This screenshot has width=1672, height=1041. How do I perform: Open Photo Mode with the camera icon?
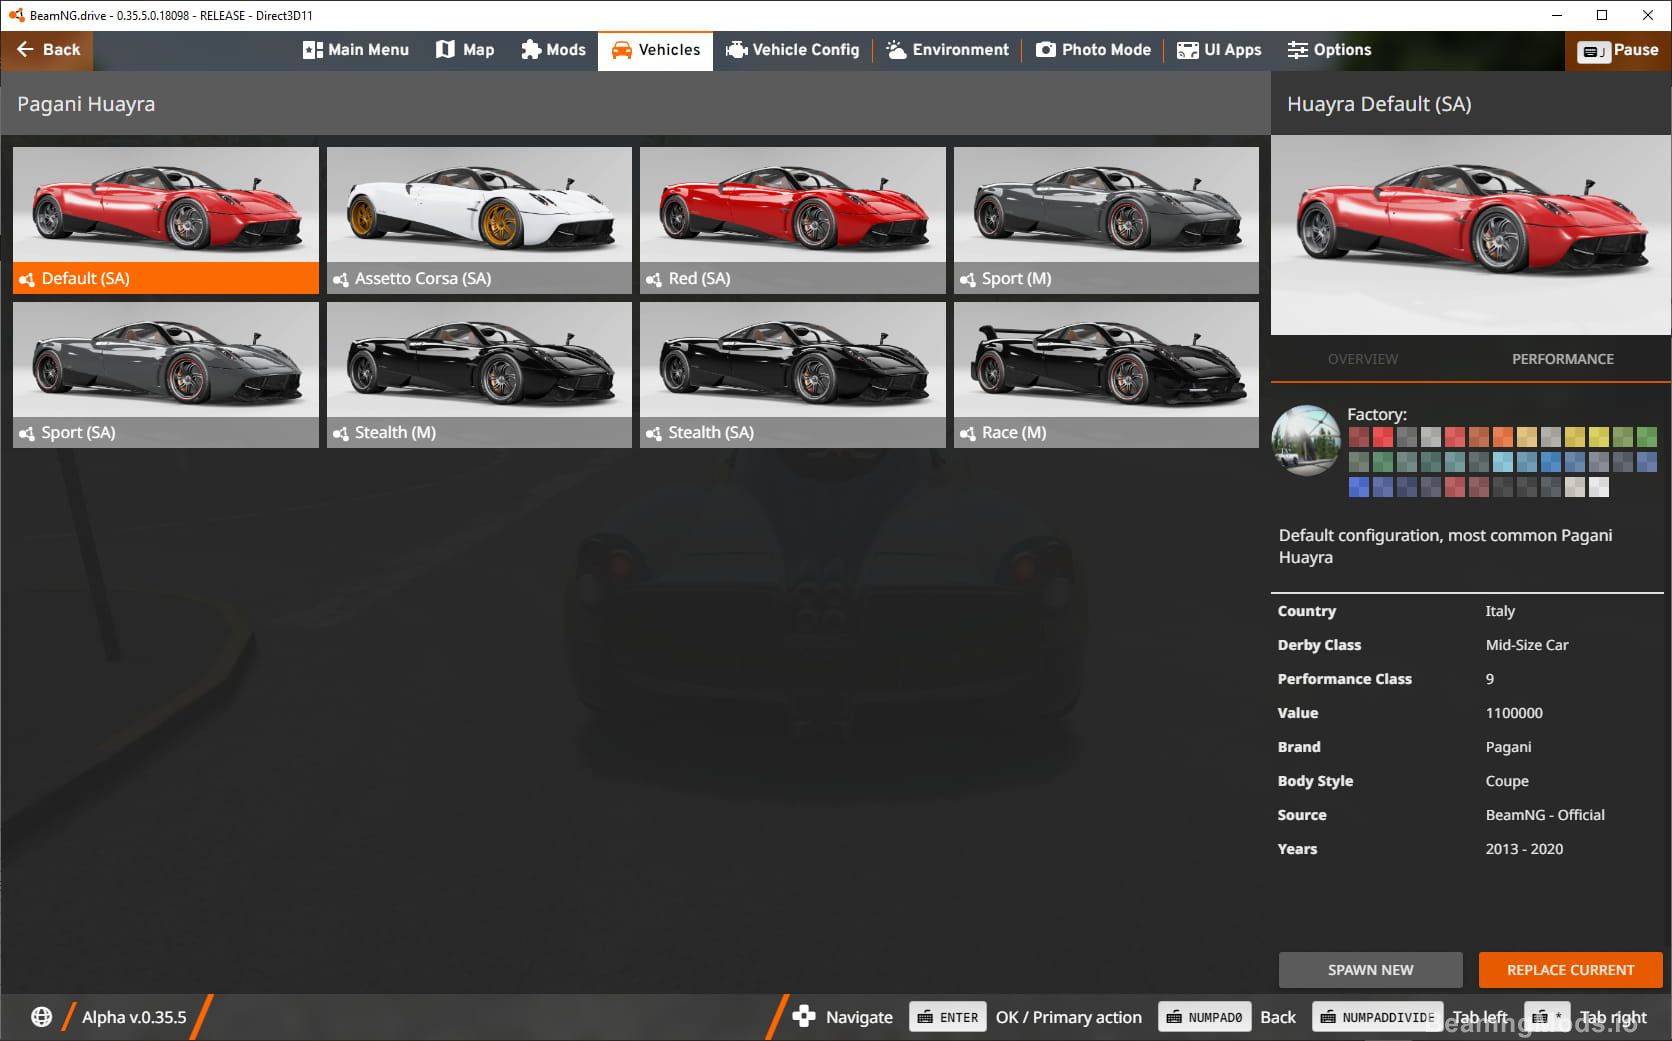[1045, 50]
